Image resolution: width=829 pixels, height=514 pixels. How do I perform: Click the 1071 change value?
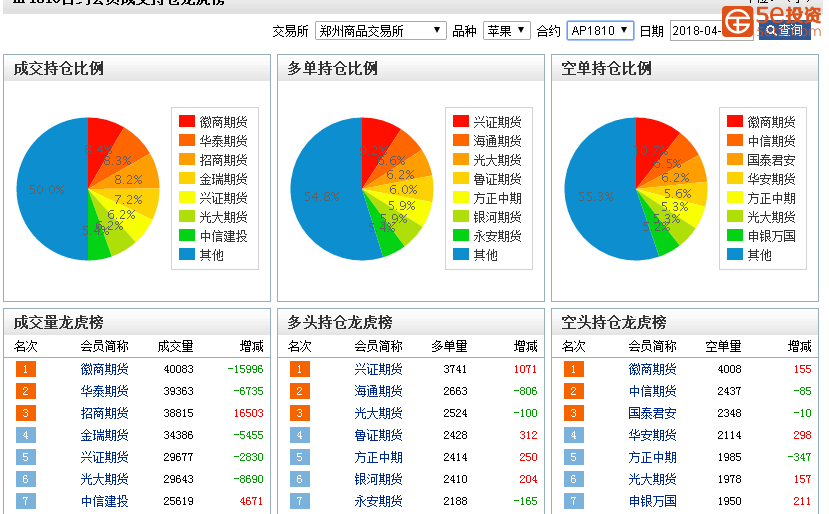pos(525,369)
